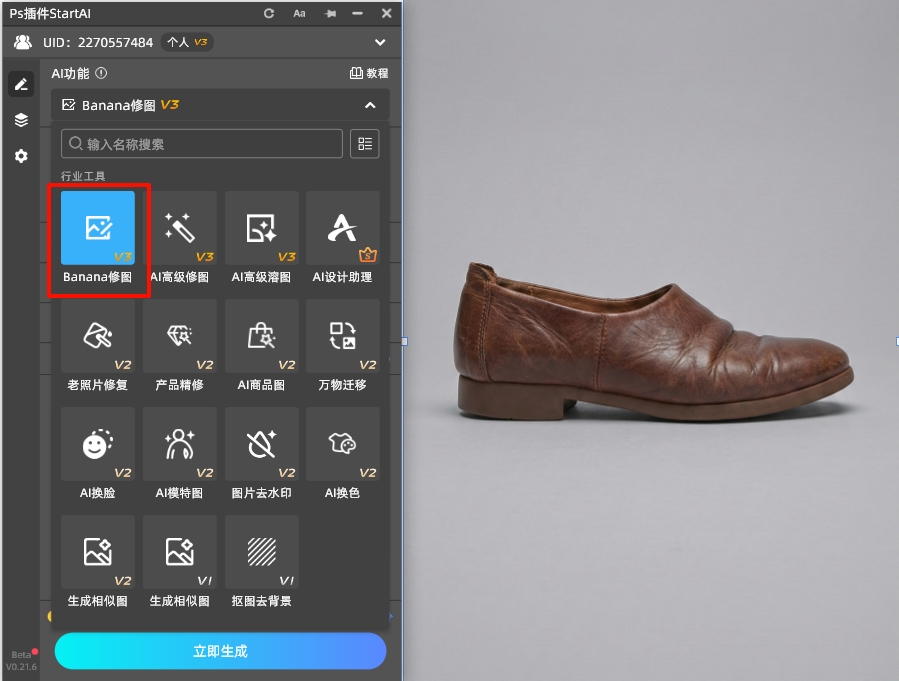
Task: Click the tool name search field
Action: [x=202, y=144]
